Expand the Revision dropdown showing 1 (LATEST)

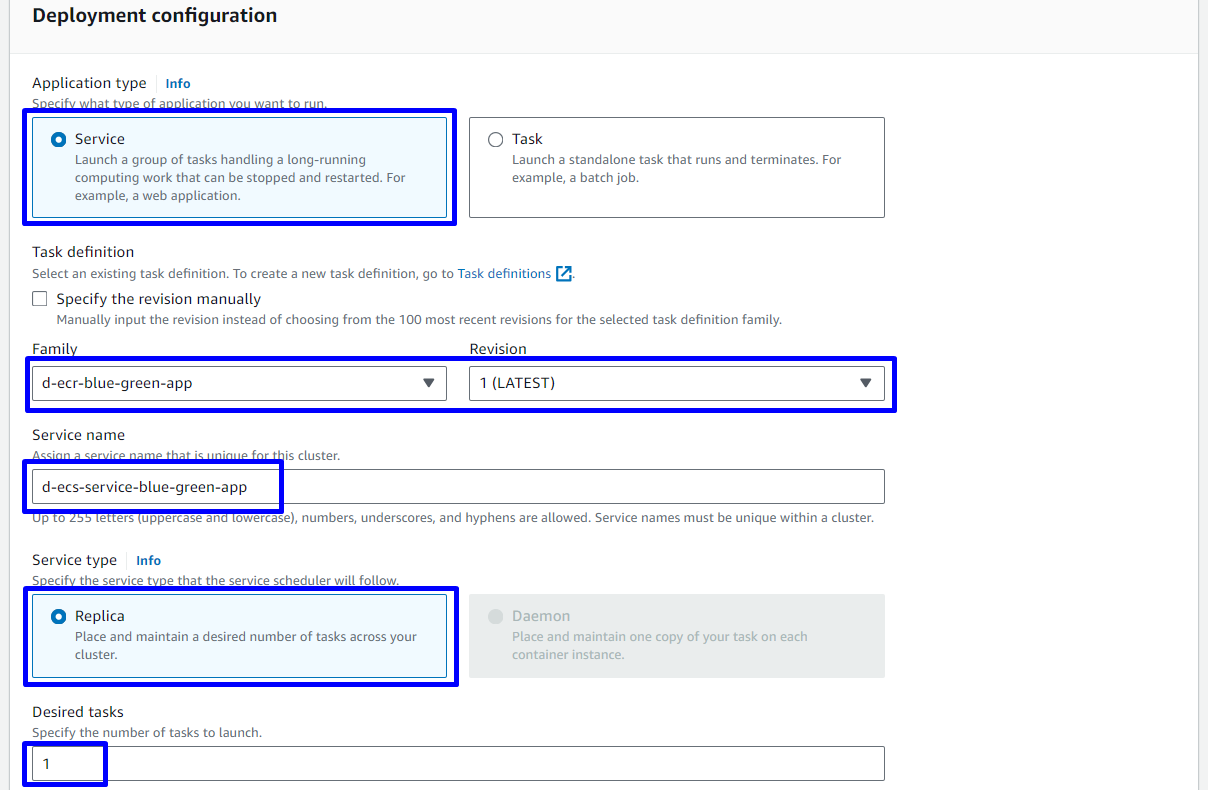tap(660, 383)
